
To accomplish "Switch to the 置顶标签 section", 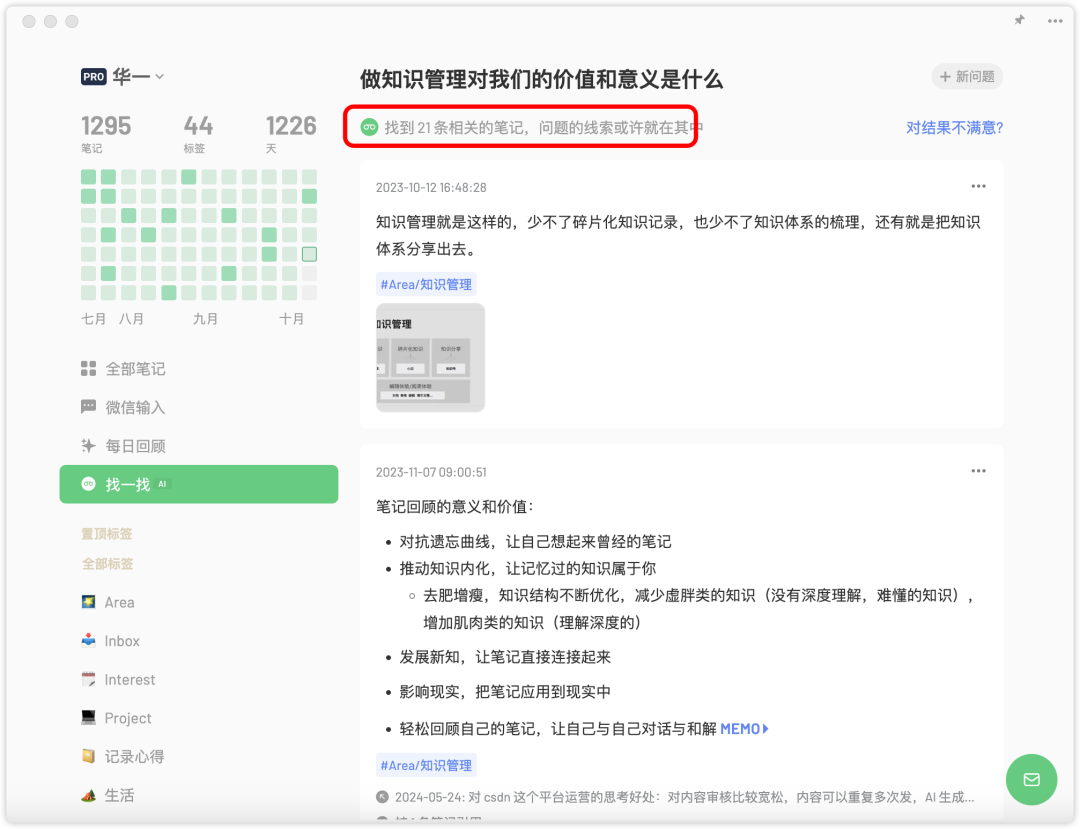I will coord(106,533).
